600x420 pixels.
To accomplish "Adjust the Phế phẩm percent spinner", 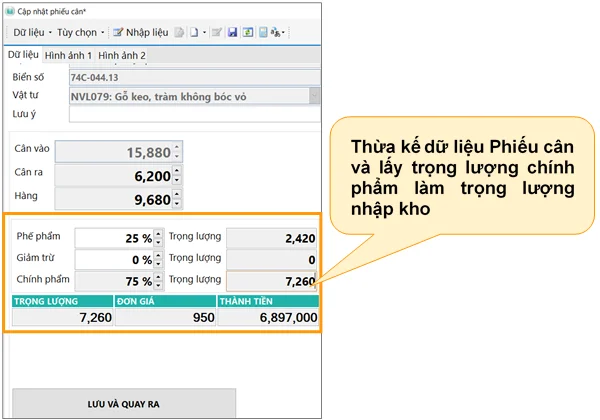I will pyautogui.click(x=159, y=238).
